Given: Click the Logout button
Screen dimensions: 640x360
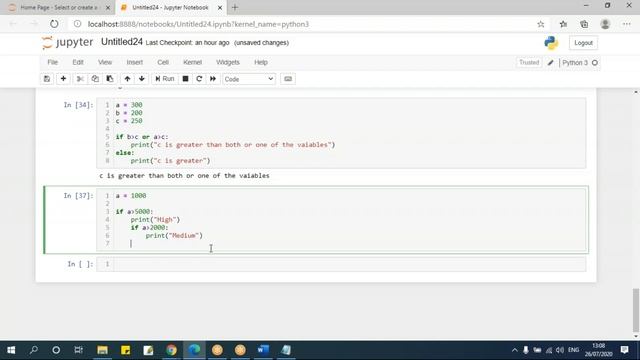Looking at the screenshot, I should [583, 43].
